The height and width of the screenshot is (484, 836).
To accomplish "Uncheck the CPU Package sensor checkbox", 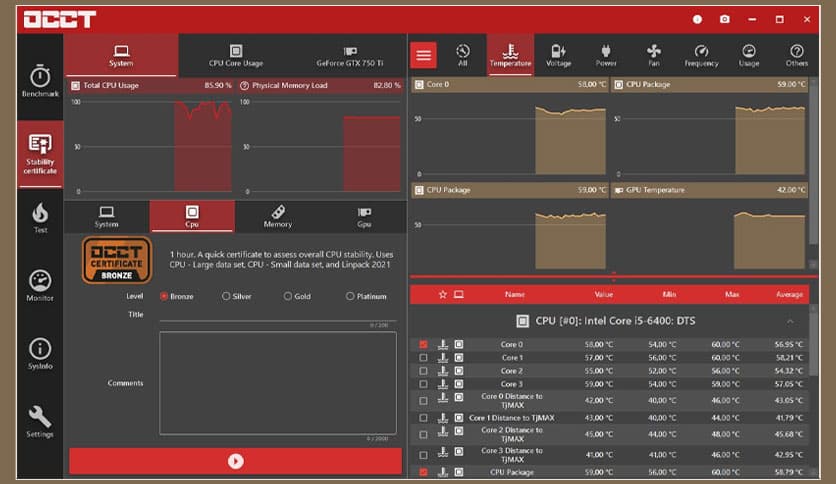I will pyautogui.click(x=423, y=472).
